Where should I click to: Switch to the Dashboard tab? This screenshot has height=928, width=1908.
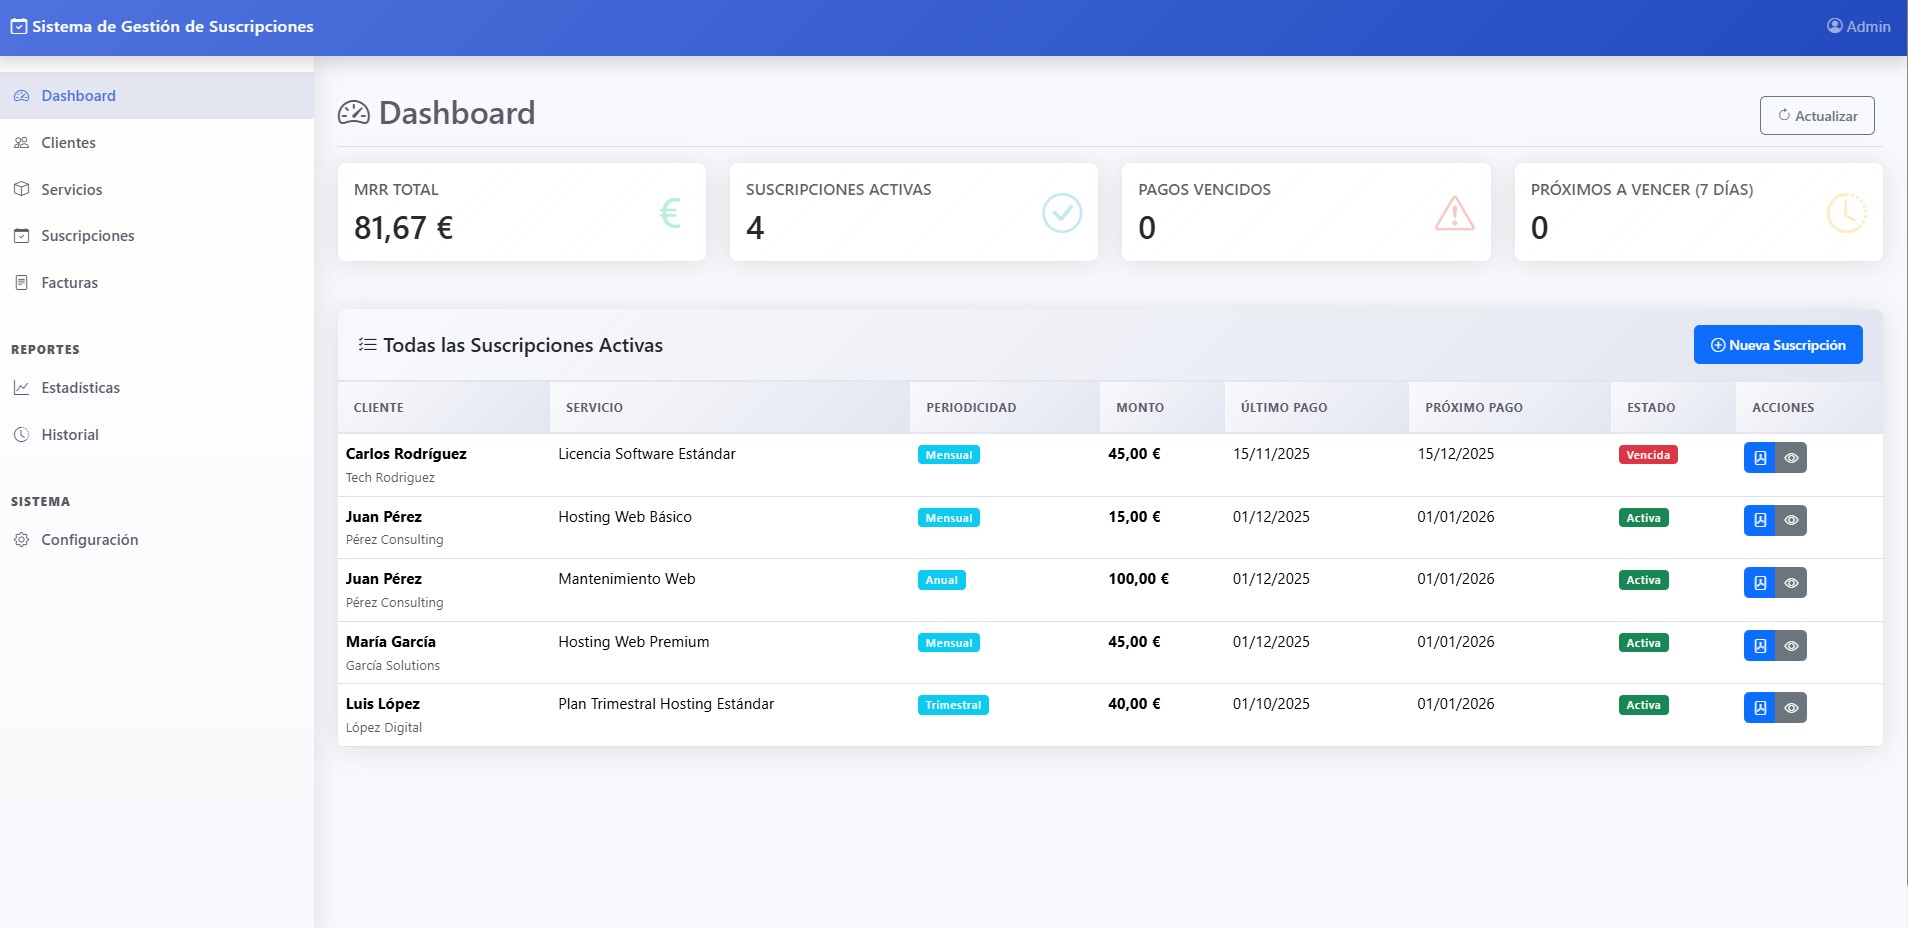tap(80, 95)
